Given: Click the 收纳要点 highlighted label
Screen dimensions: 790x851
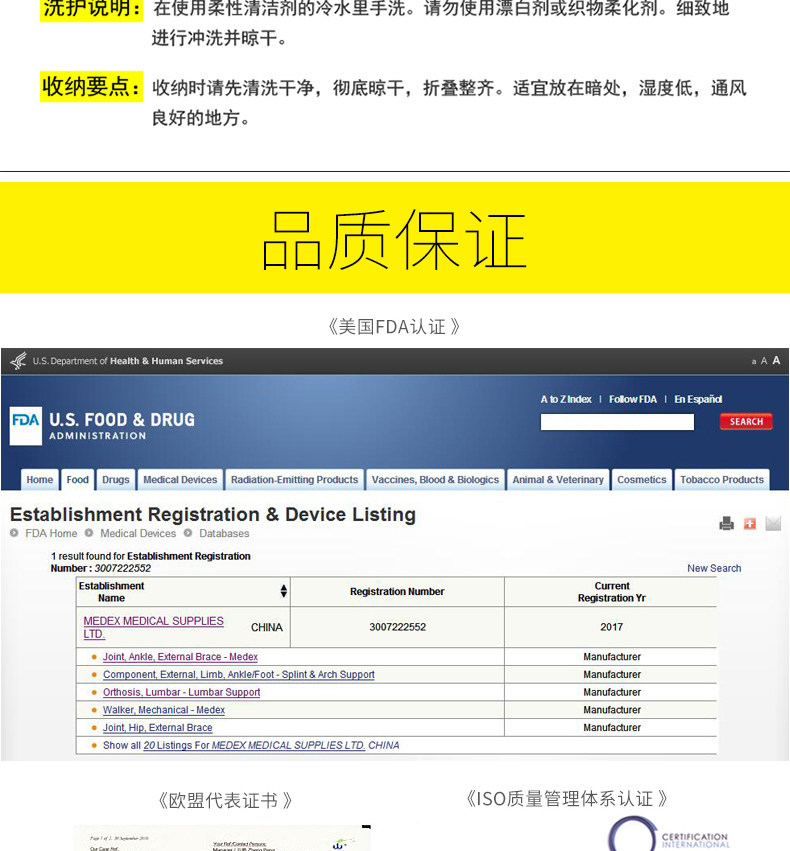Looking at the screenshot, I should pyautogui.click(x=91, y=87).
